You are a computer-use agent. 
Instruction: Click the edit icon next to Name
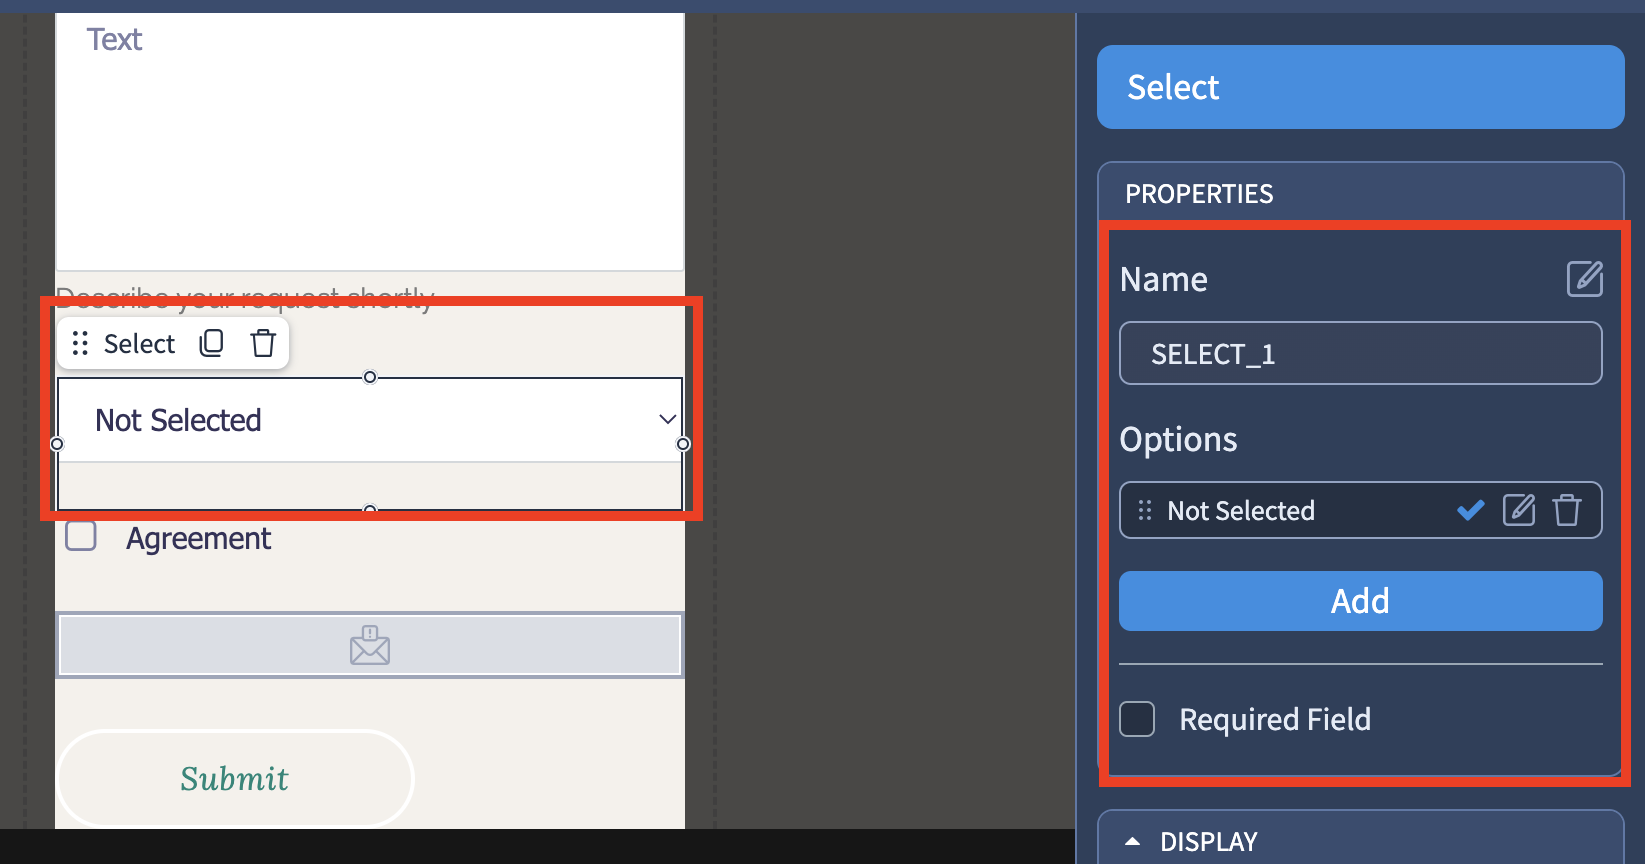tap(1584, 279)
